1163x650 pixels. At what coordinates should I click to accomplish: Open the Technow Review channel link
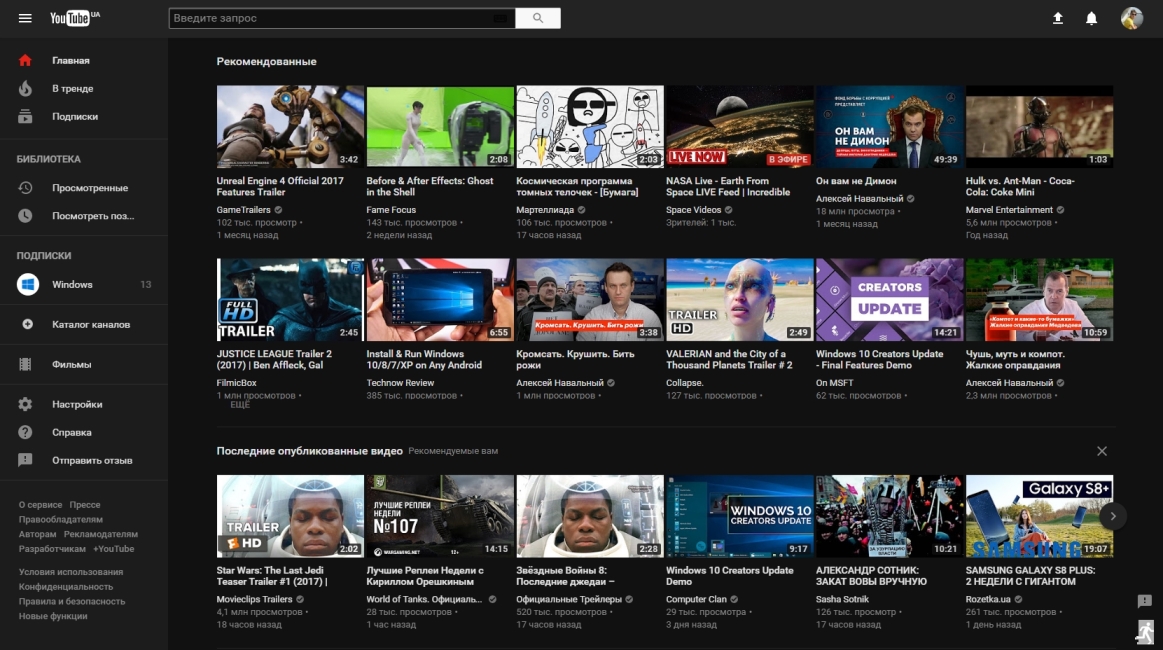pyautogui.click(x=400, y=383)
